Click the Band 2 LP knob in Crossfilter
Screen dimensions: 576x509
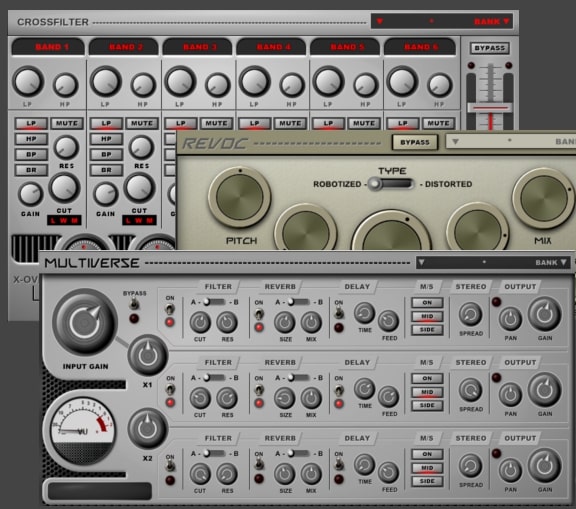point(105,81)
